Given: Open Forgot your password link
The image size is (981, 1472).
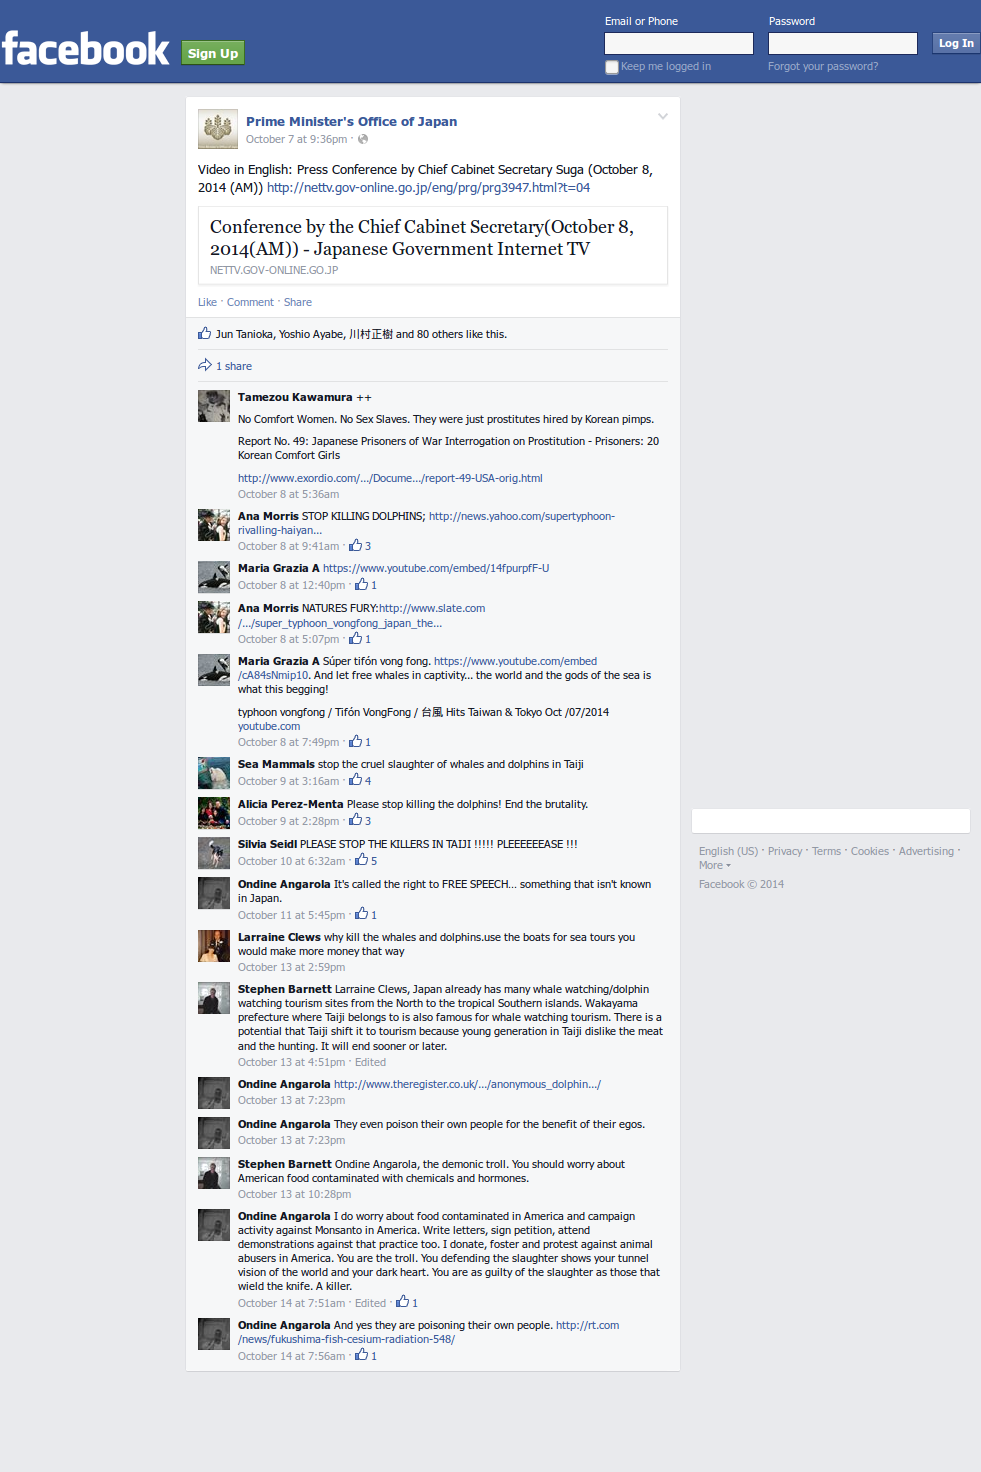Looking at the screenshot, I should [x=823, y=66].
